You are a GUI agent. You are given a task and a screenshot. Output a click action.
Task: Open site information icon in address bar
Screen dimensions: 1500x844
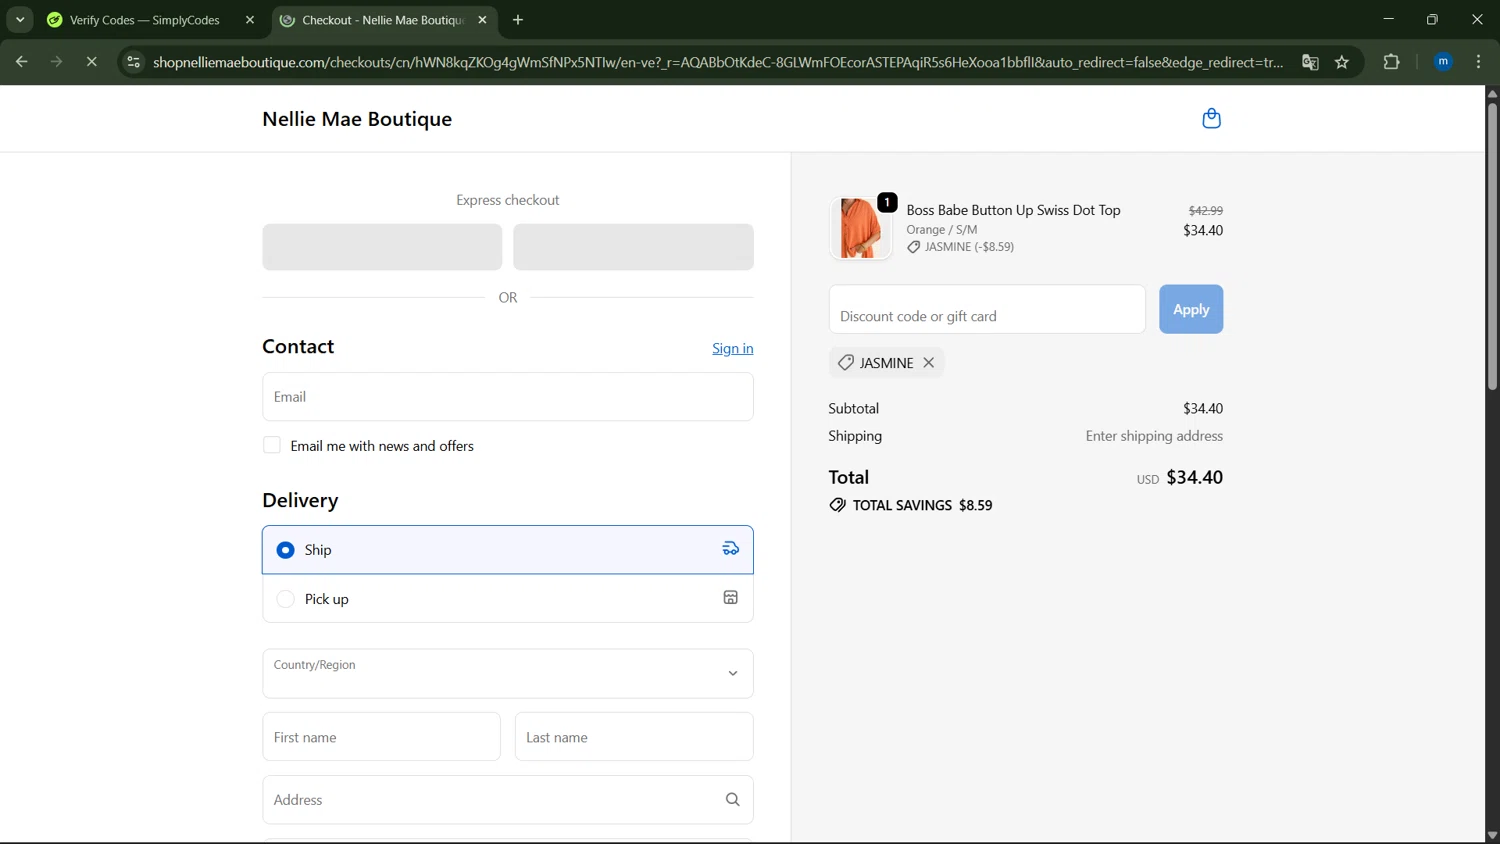click(x=133, y=62)
